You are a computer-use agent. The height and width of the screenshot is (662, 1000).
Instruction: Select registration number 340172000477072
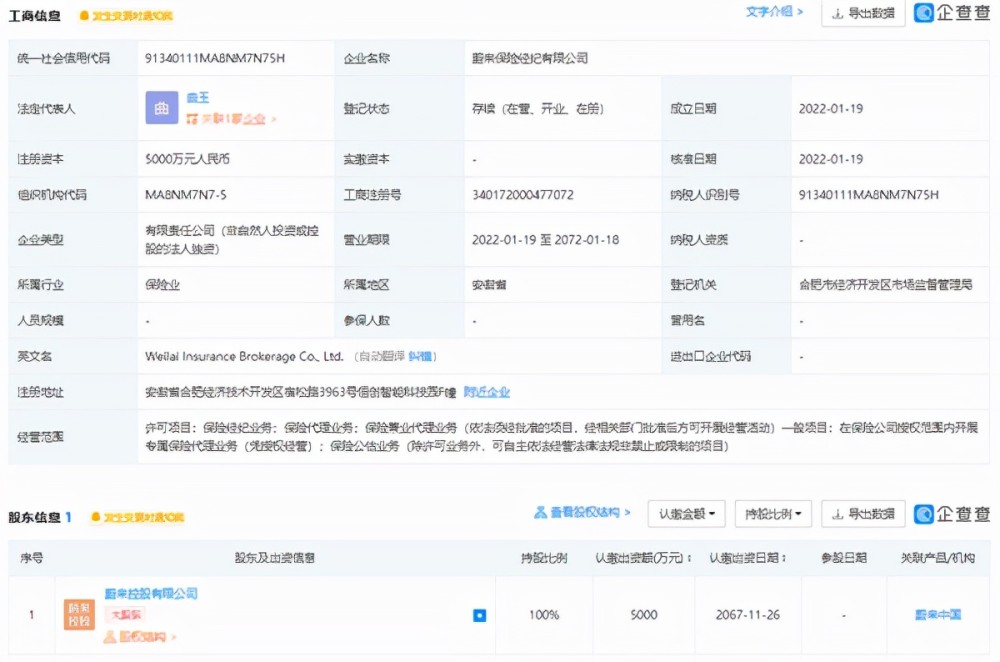pyautogui.click(x=523, y=195)
